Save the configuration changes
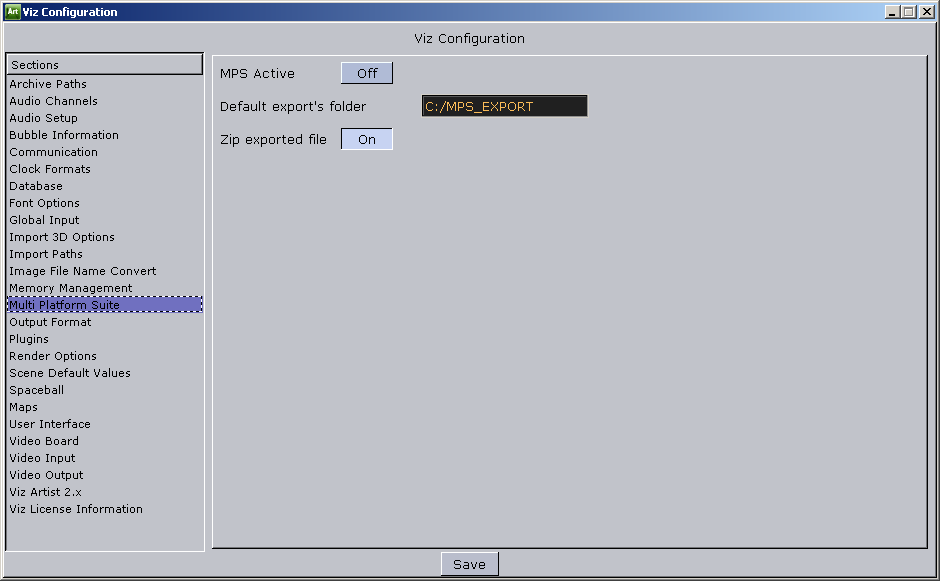Screen dimensions: 940x581 469,563
